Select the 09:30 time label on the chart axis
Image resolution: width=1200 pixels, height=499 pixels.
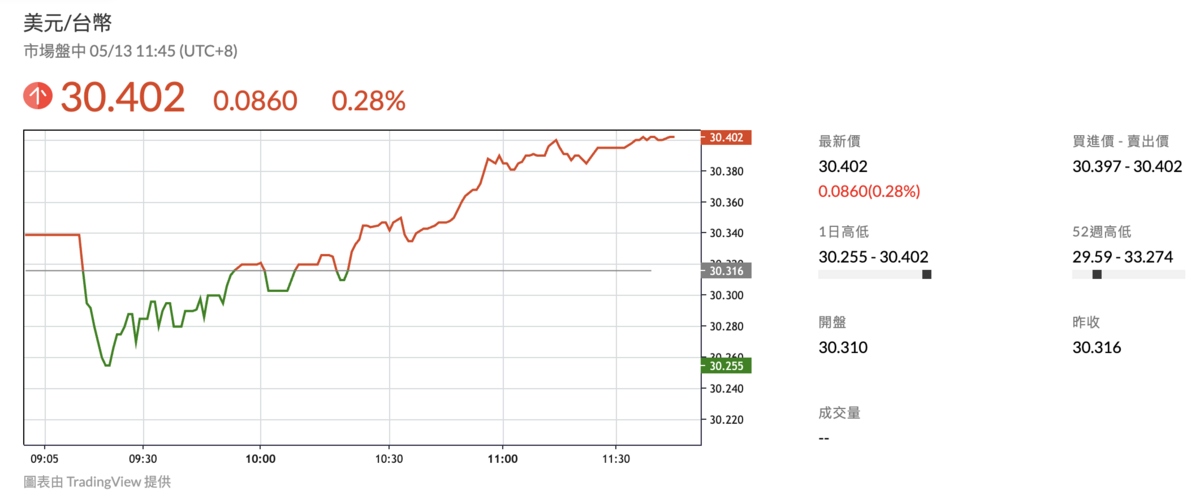[143, 459]
